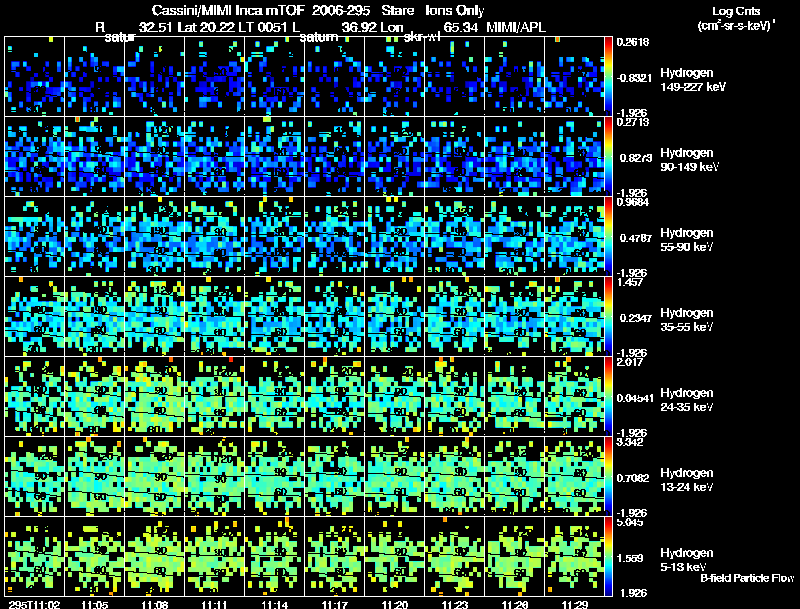Click the 1.559 color scale value
Image resolution: width=800 pixels, height=609 pixels.
(x=630, y=559)
